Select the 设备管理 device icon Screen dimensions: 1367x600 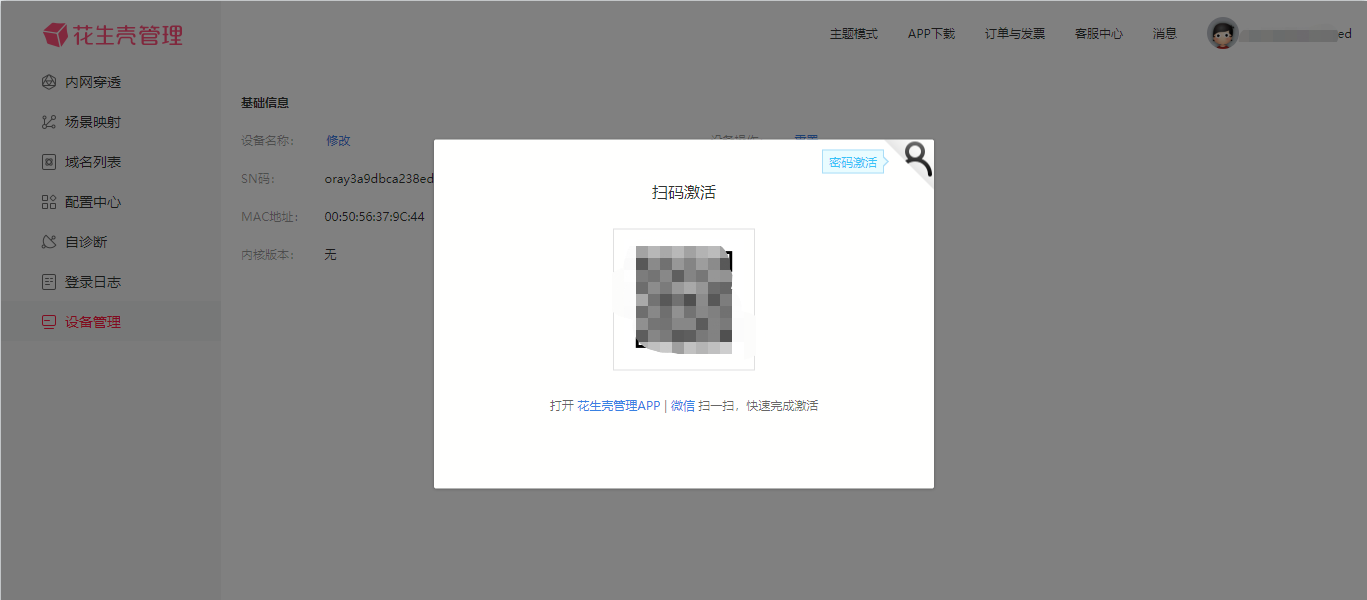(x=48, y=322)
